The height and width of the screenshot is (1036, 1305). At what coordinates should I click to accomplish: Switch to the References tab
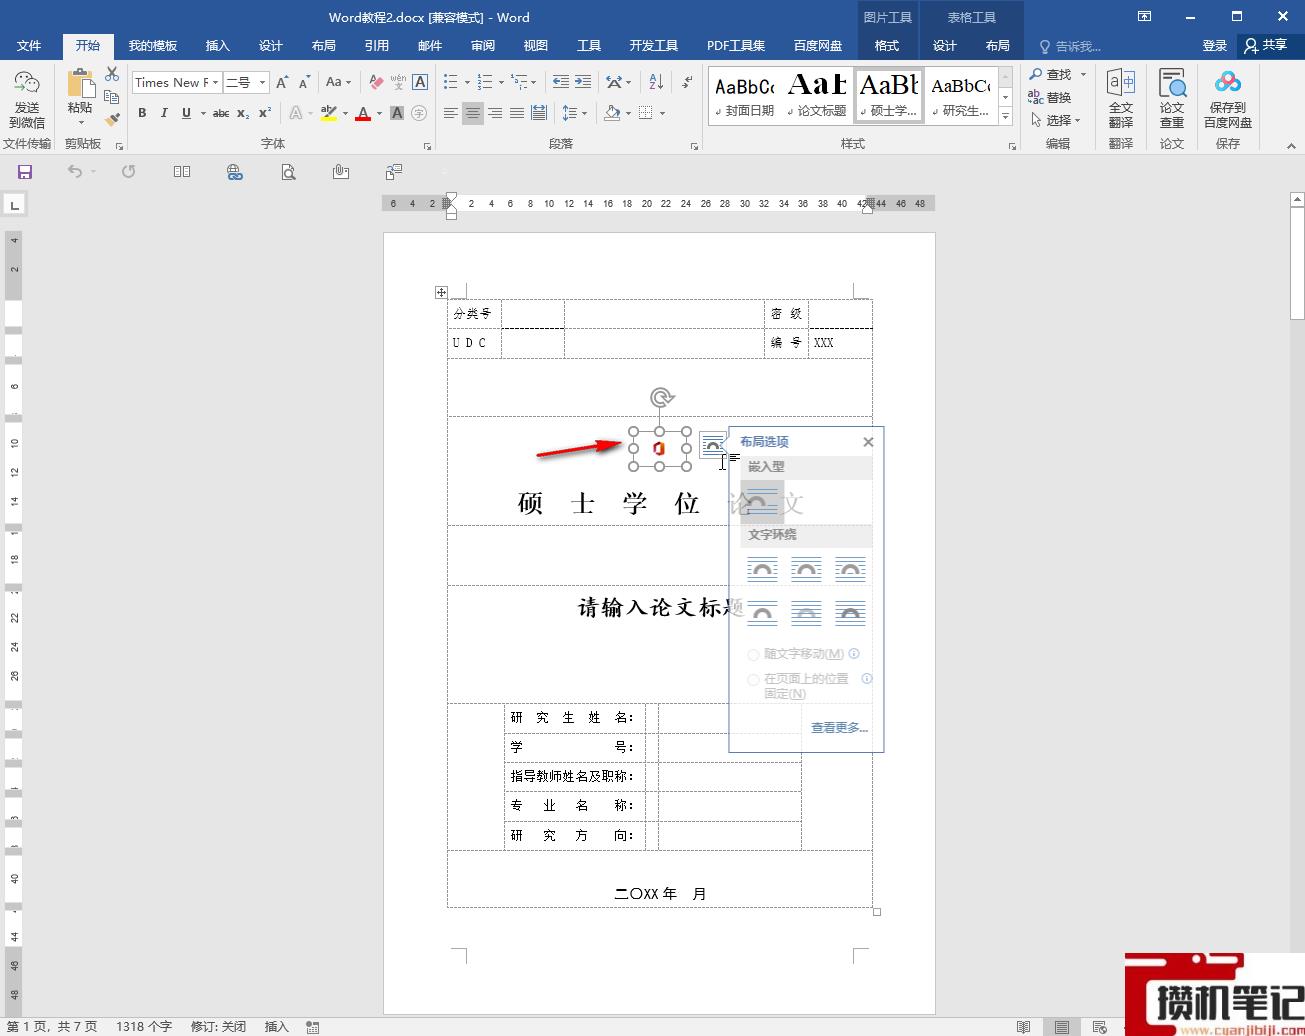(376, 46)
